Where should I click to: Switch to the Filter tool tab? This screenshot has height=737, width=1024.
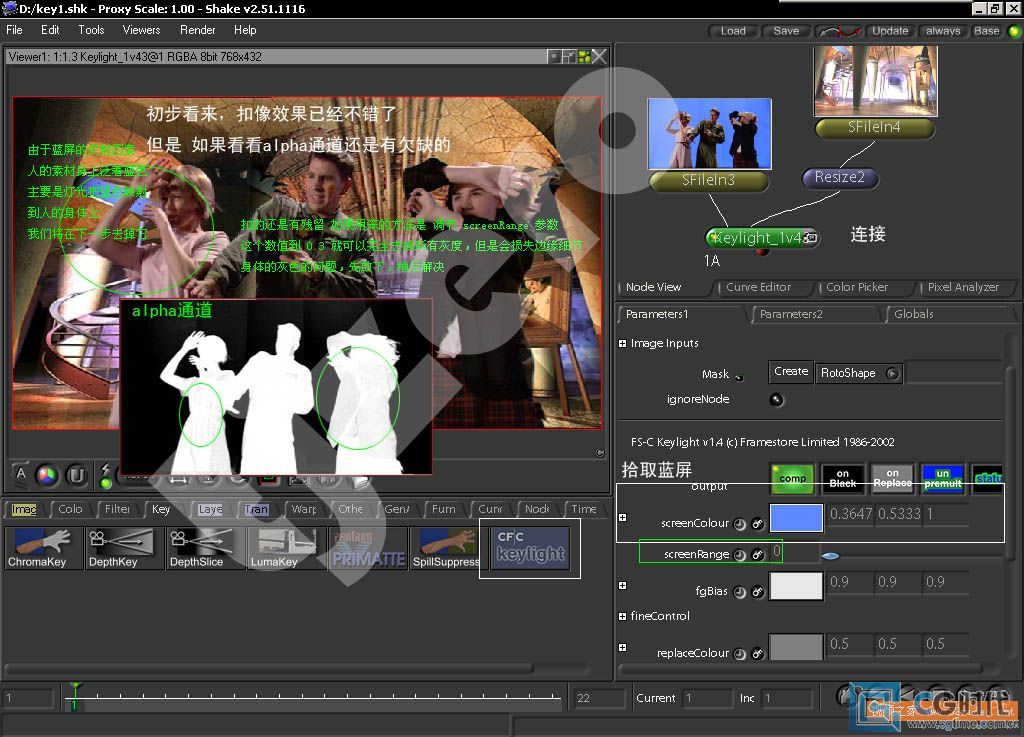(x=117, y=509)
